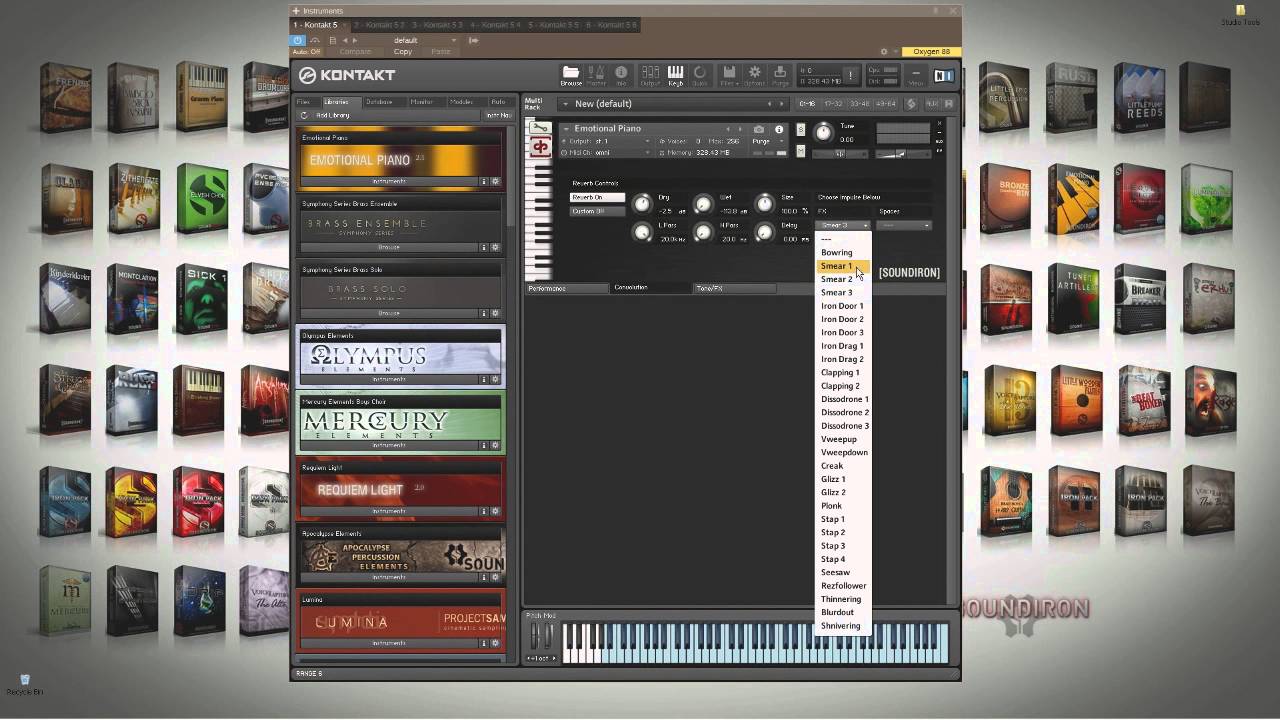The height and width of the screenshot is (720, 1280).
Task: Toggle the Reverb On button
Action: pyautogui.click(x=597, y=198)
